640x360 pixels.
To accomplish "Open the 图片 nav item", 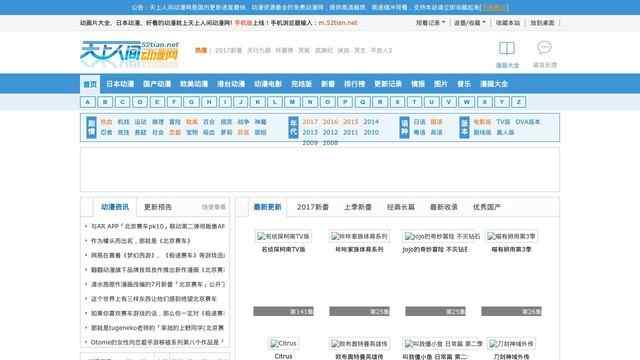I will point(440,84).
